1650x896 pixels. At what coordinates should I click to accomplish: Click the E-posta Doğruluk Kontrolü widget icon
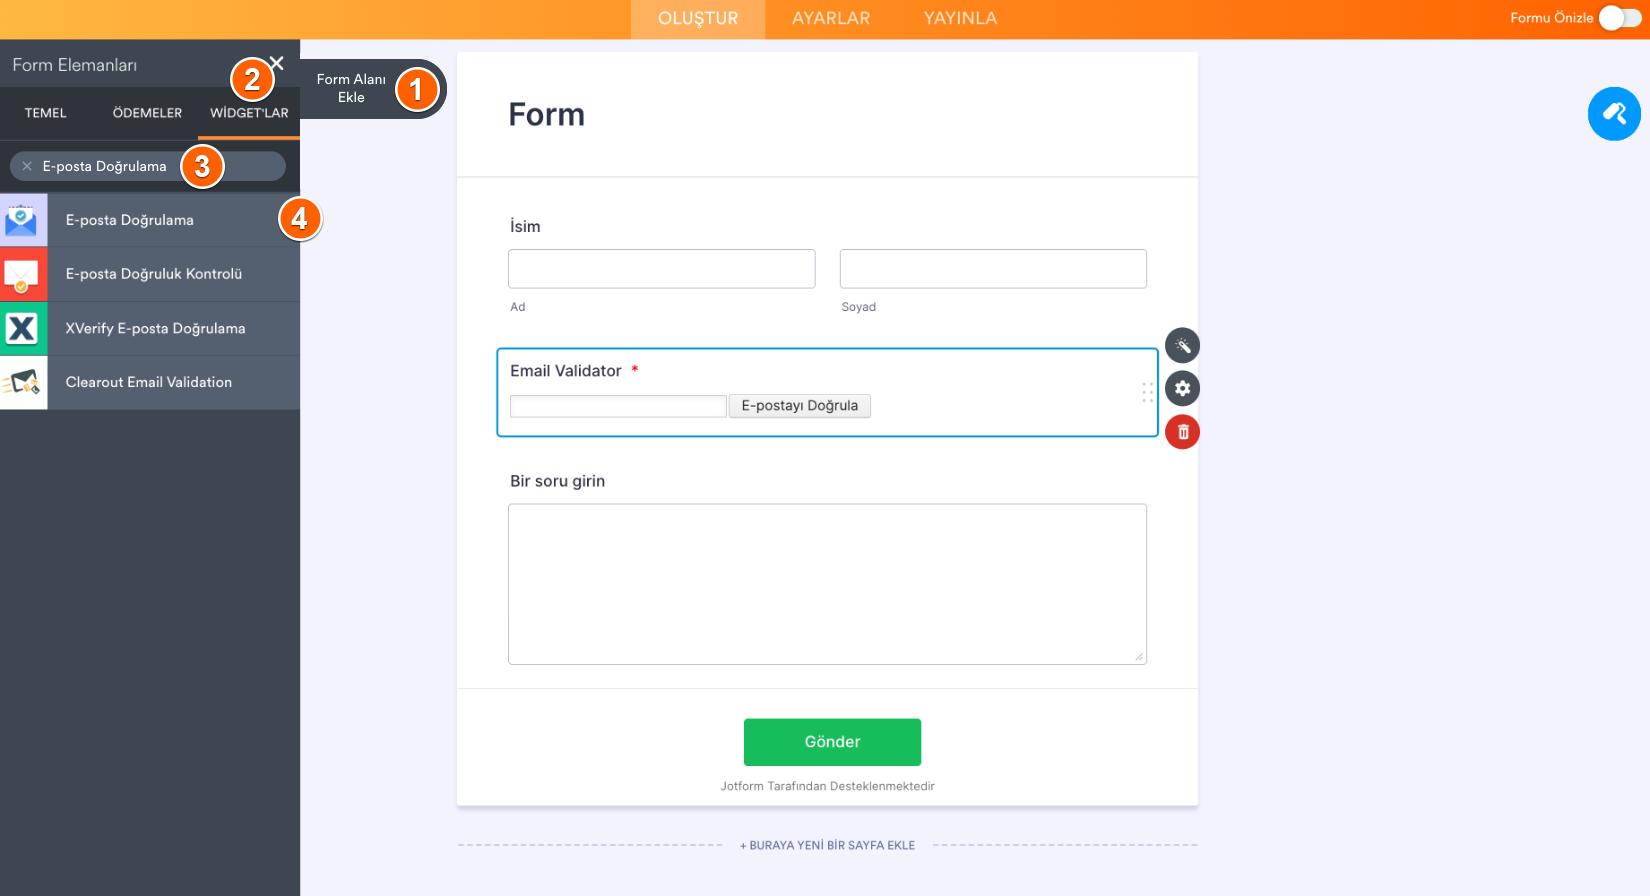coord(23,274)
